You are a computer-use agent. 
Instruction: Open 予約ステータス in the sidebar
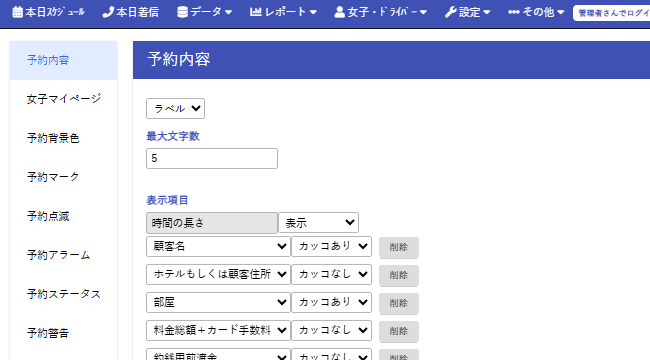click(x=64, y=294)
